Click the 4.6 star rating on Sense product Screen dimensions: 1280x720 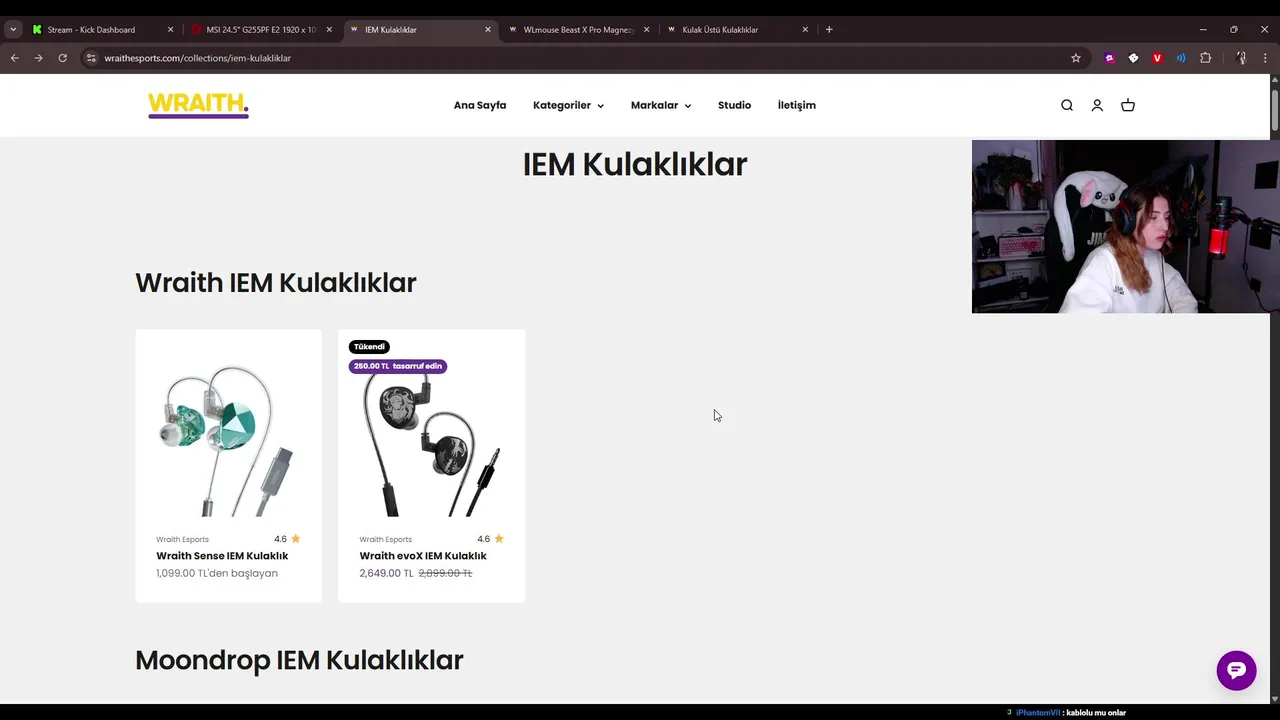[x=287, y=539]
